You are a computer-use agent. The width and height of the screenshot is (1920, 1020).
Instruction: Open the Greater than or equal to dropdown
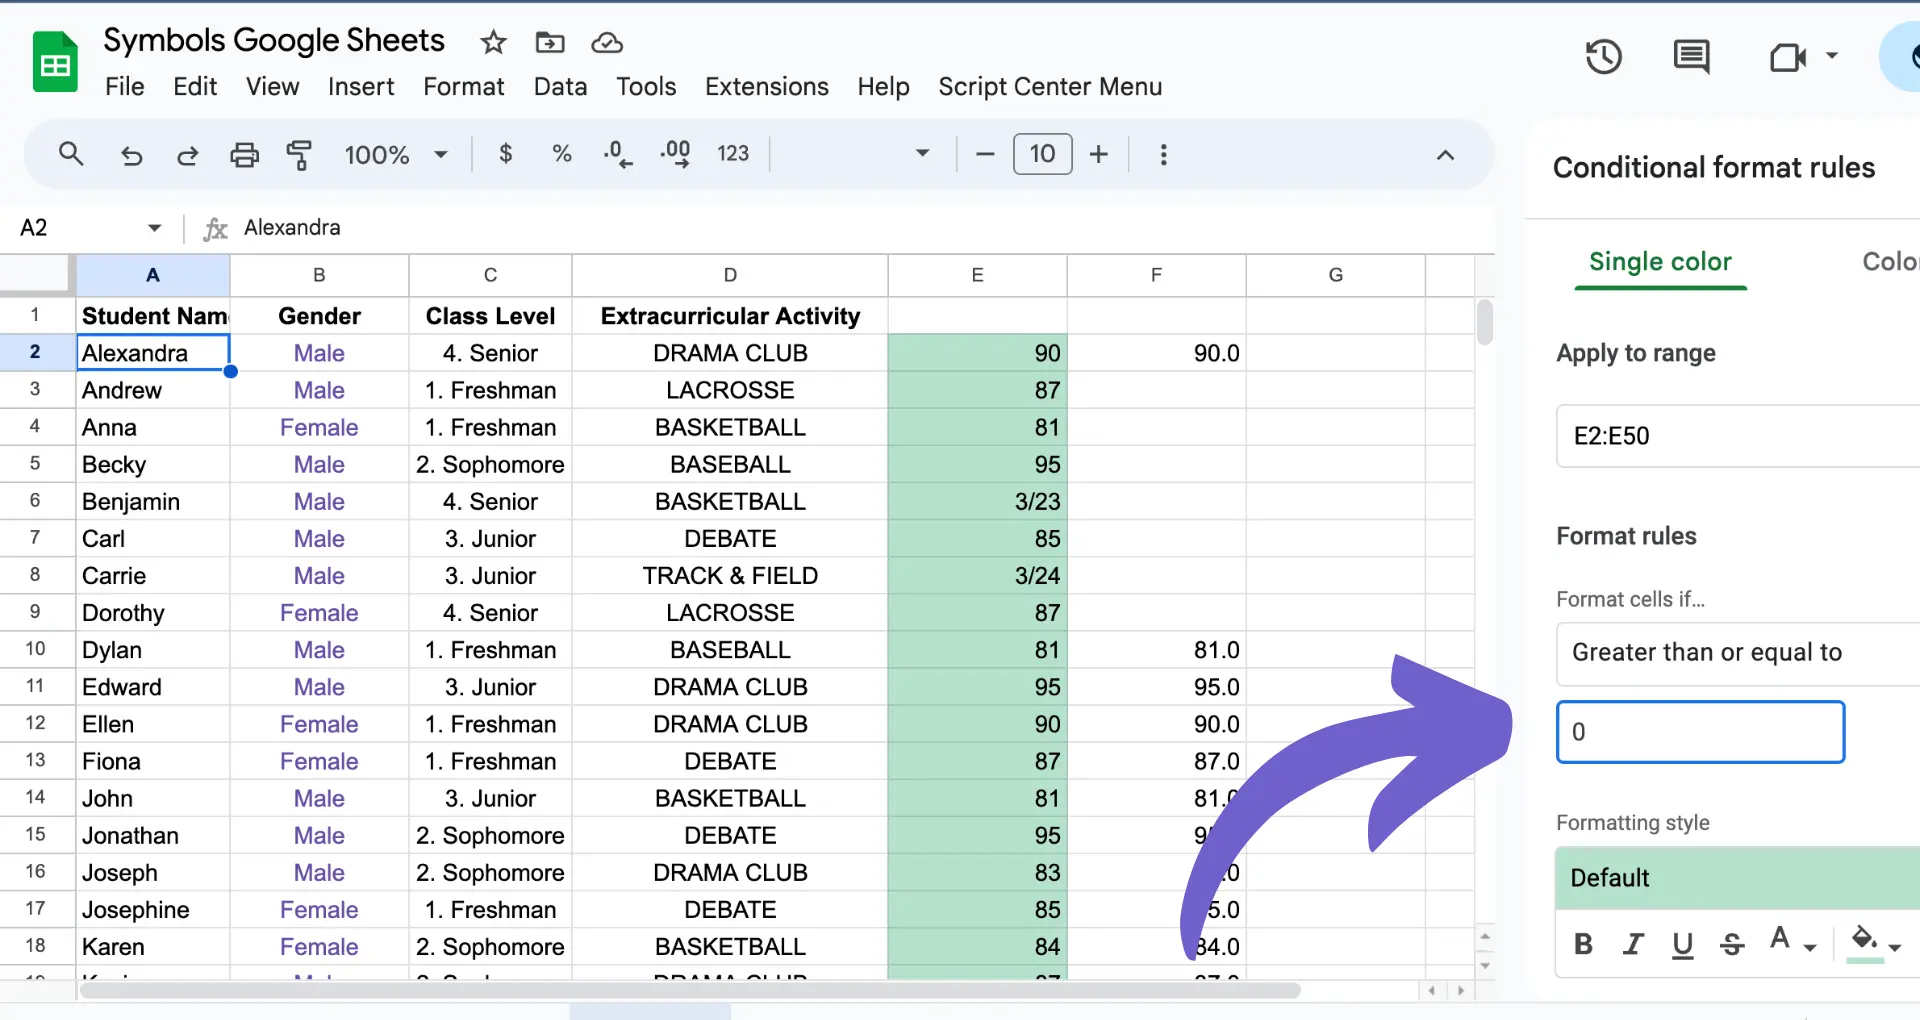click(x=1738, y=653)
